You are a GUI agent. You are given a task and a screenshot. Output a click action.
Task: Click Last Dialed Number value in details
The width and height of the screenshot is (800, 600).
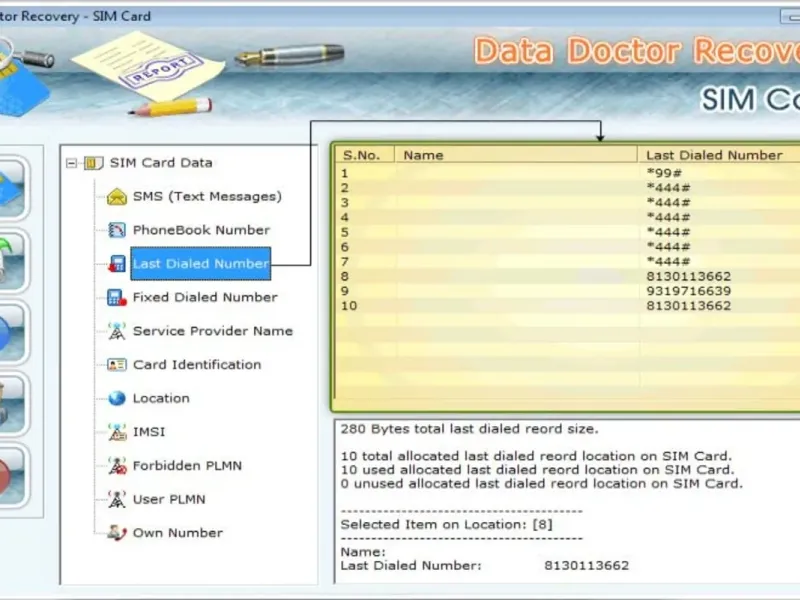tap(587, 566)
